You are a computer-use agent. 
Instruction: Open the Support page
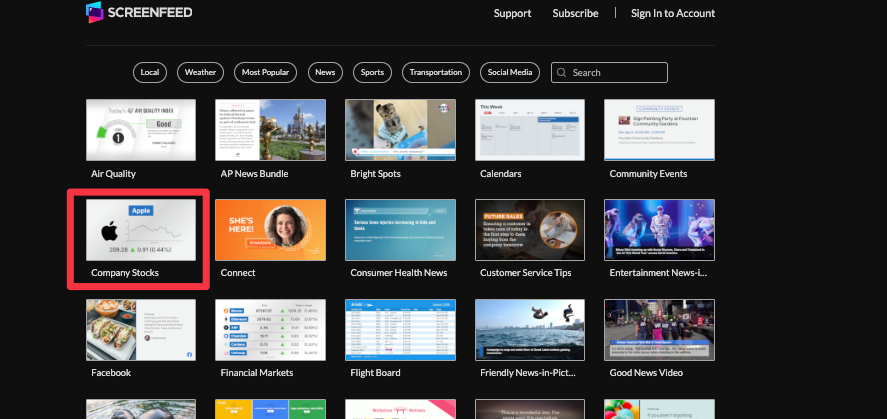(512, 13)
